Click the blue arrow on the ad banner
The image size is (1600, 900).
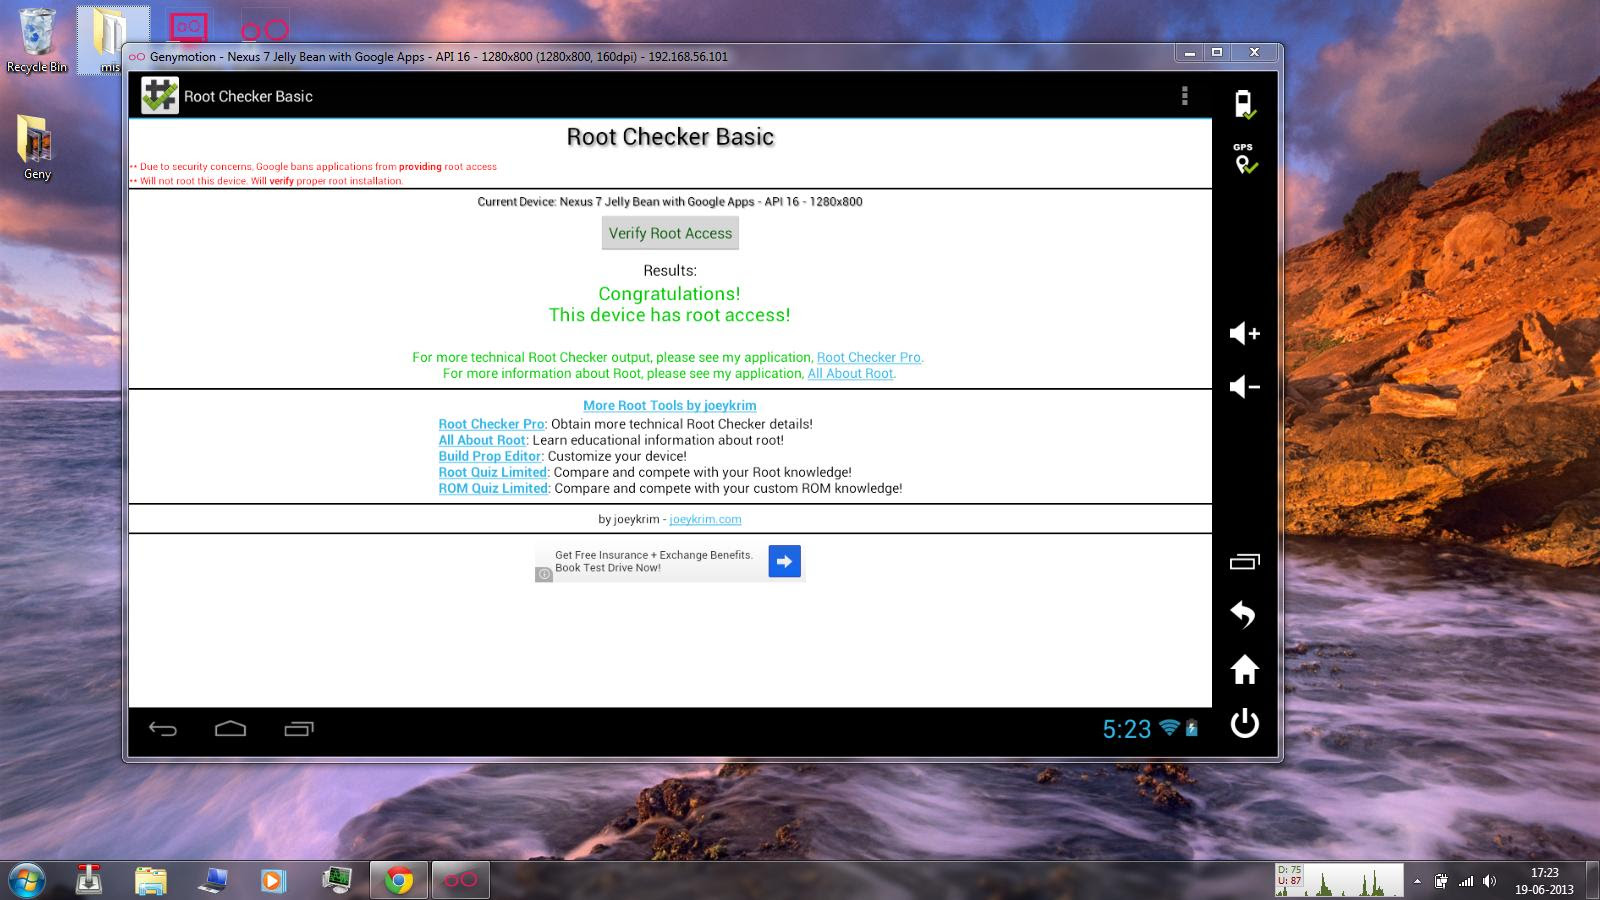click(x=785, y=561)
